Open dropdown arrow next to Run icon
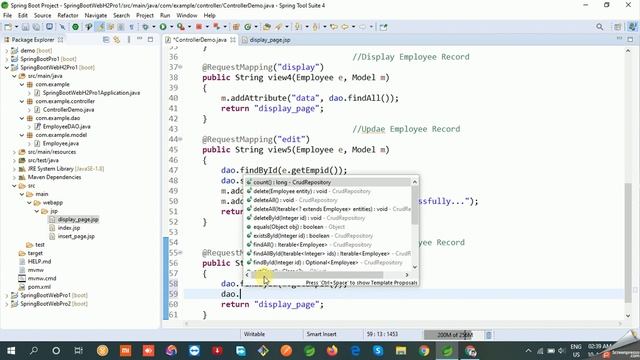Image resolution: width=640 pixels, height=360 pixels. pos(171,27)
